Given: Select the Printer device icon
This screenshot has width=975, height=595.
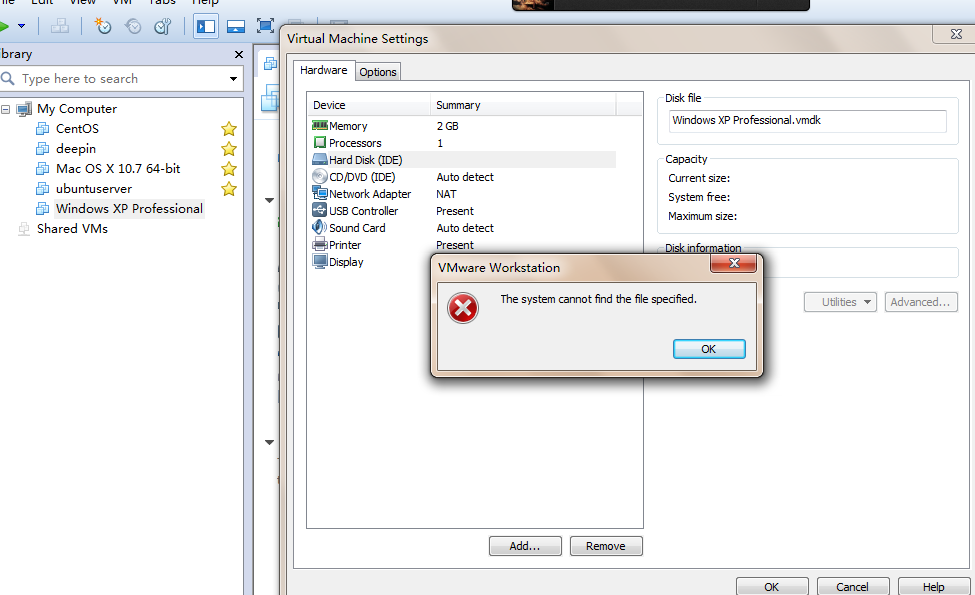Looking at the screenshot, I should coord(320,244).
